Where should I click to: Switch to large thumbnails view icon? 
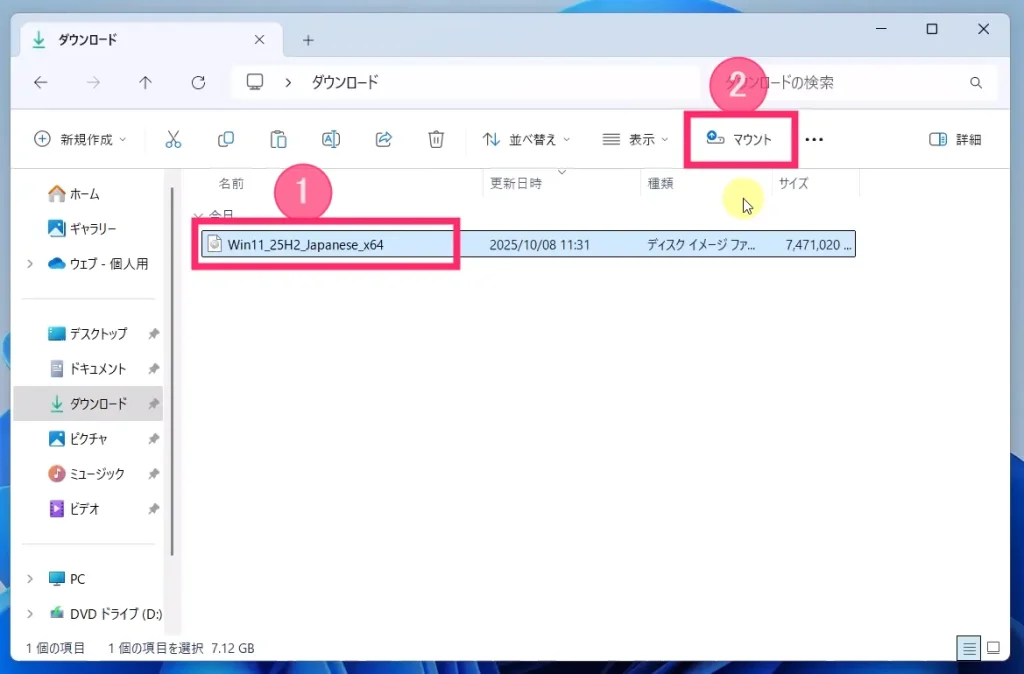pos(993,648)
